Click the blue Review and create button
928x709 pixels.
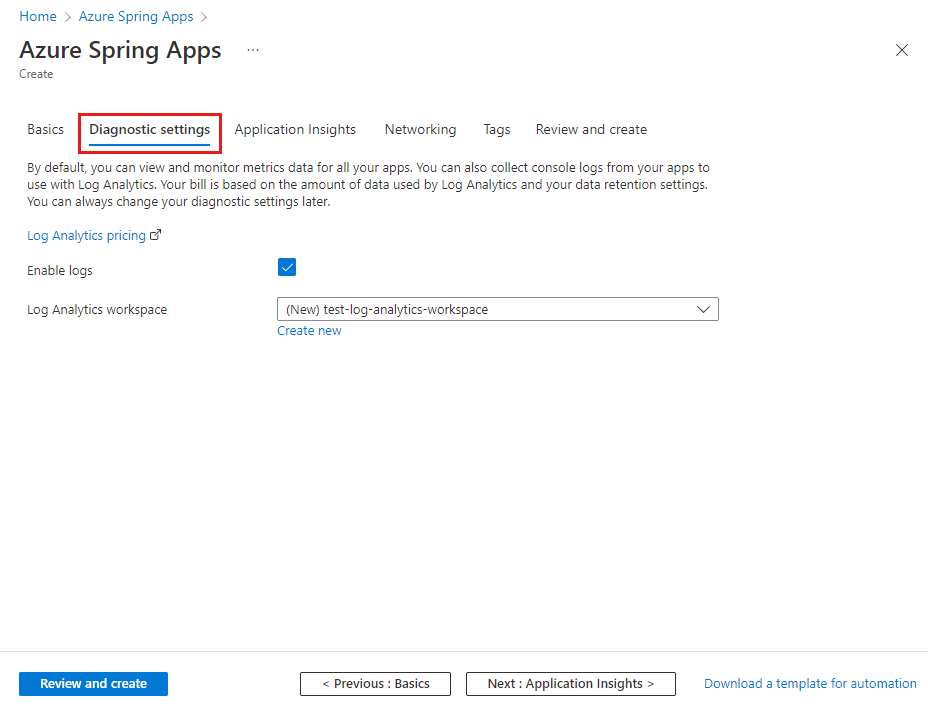tap(94, 684)
